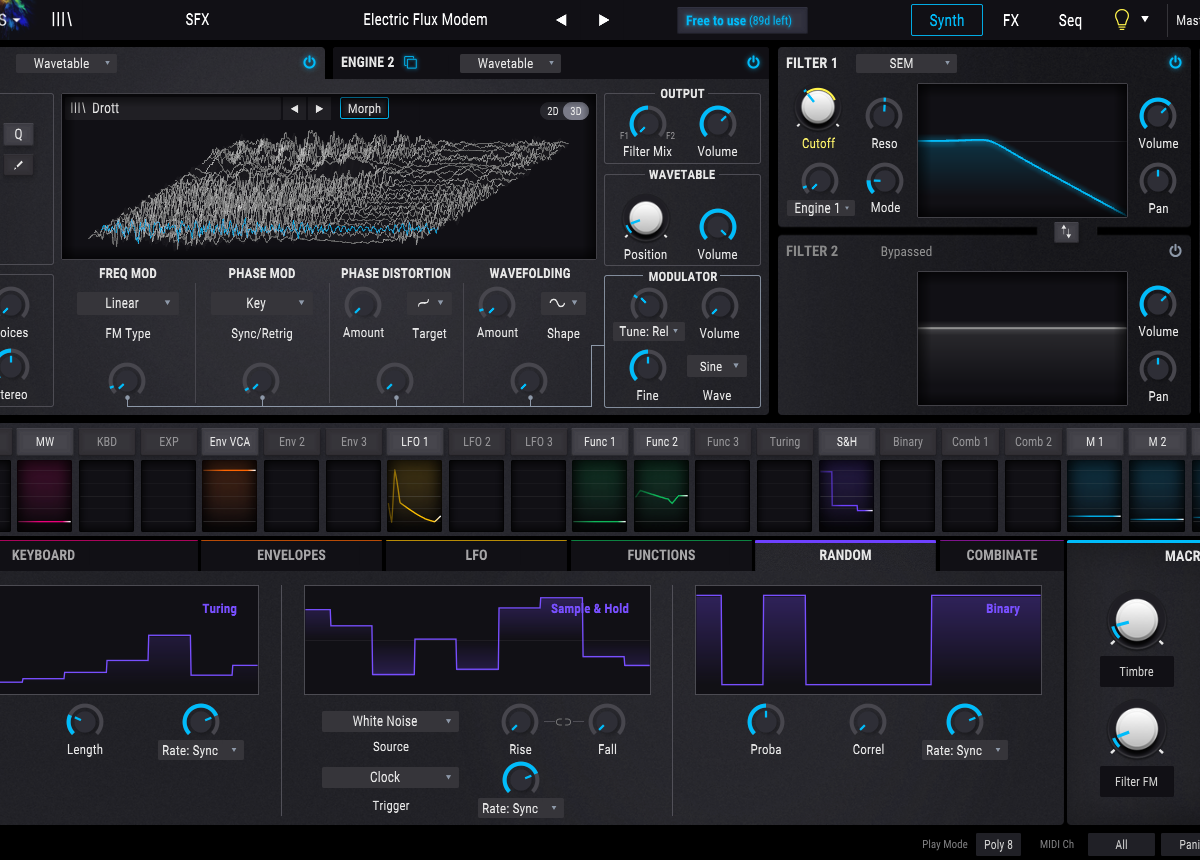Screen dimensions: 1200x860
Task: Switch to the FX tab
Action: click(1010, 20)
